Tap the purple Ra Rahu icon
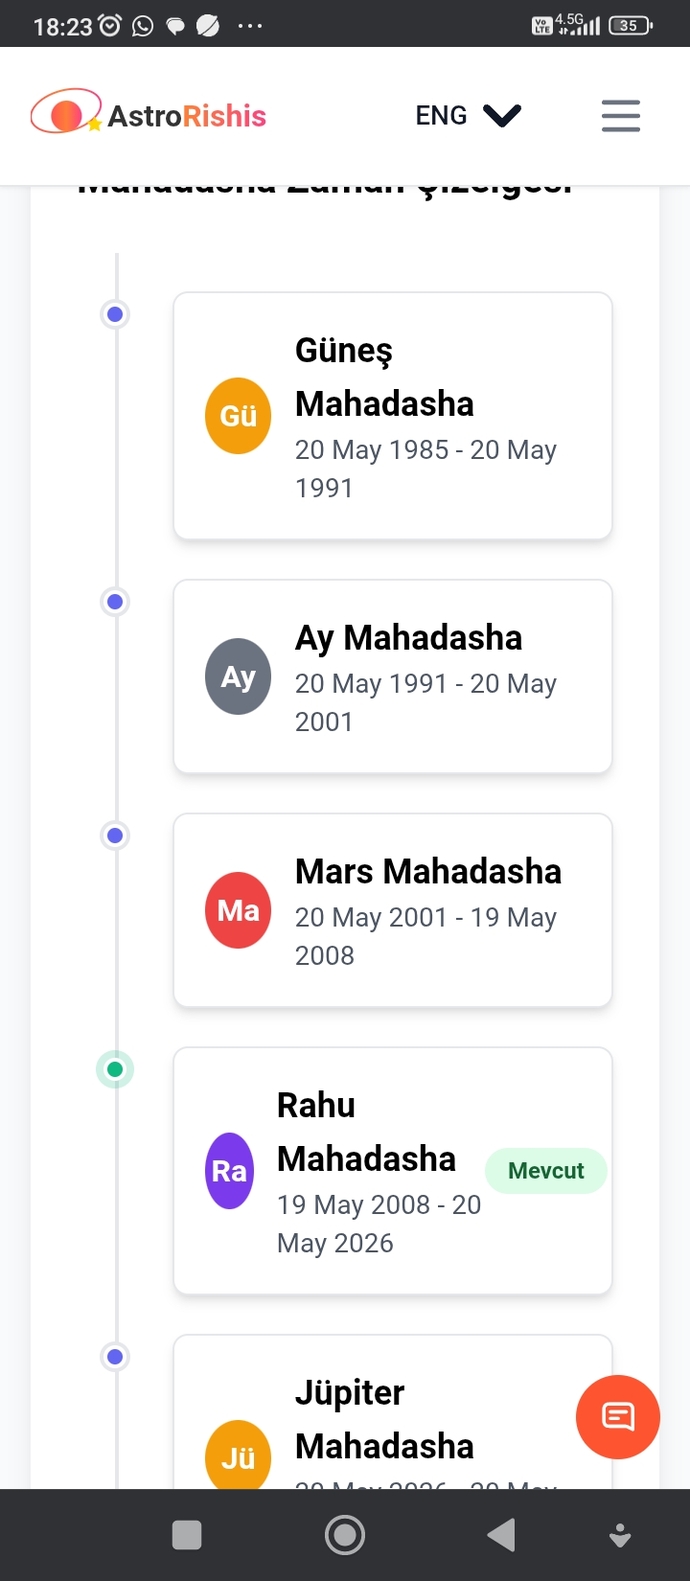 coord(229,1171)
